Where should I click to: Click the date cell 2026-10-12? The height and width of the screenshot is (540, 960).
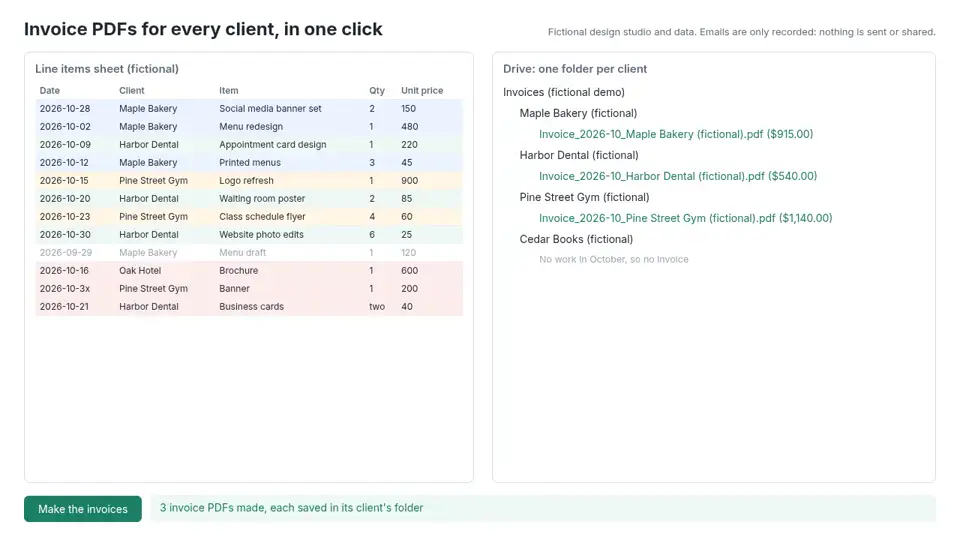click(64, 163)
